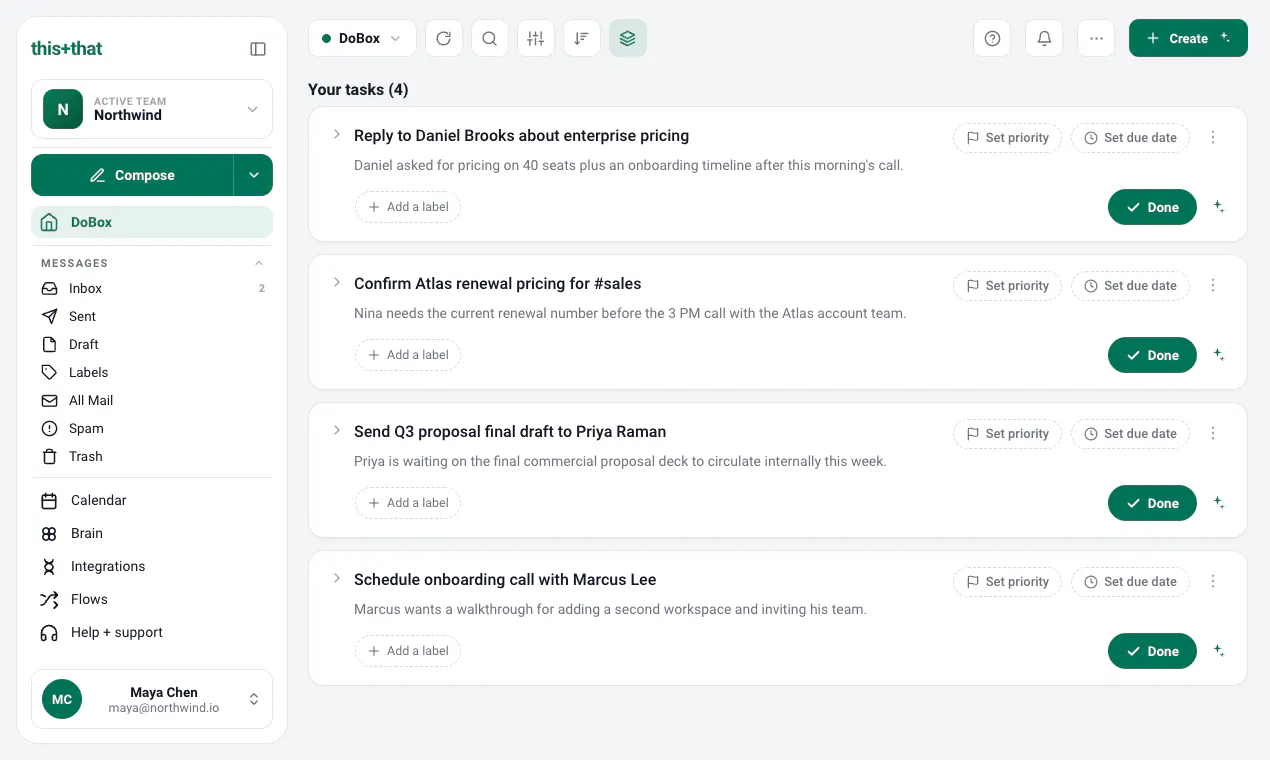Collapse the sidebar panel icon

click(258, 49)
